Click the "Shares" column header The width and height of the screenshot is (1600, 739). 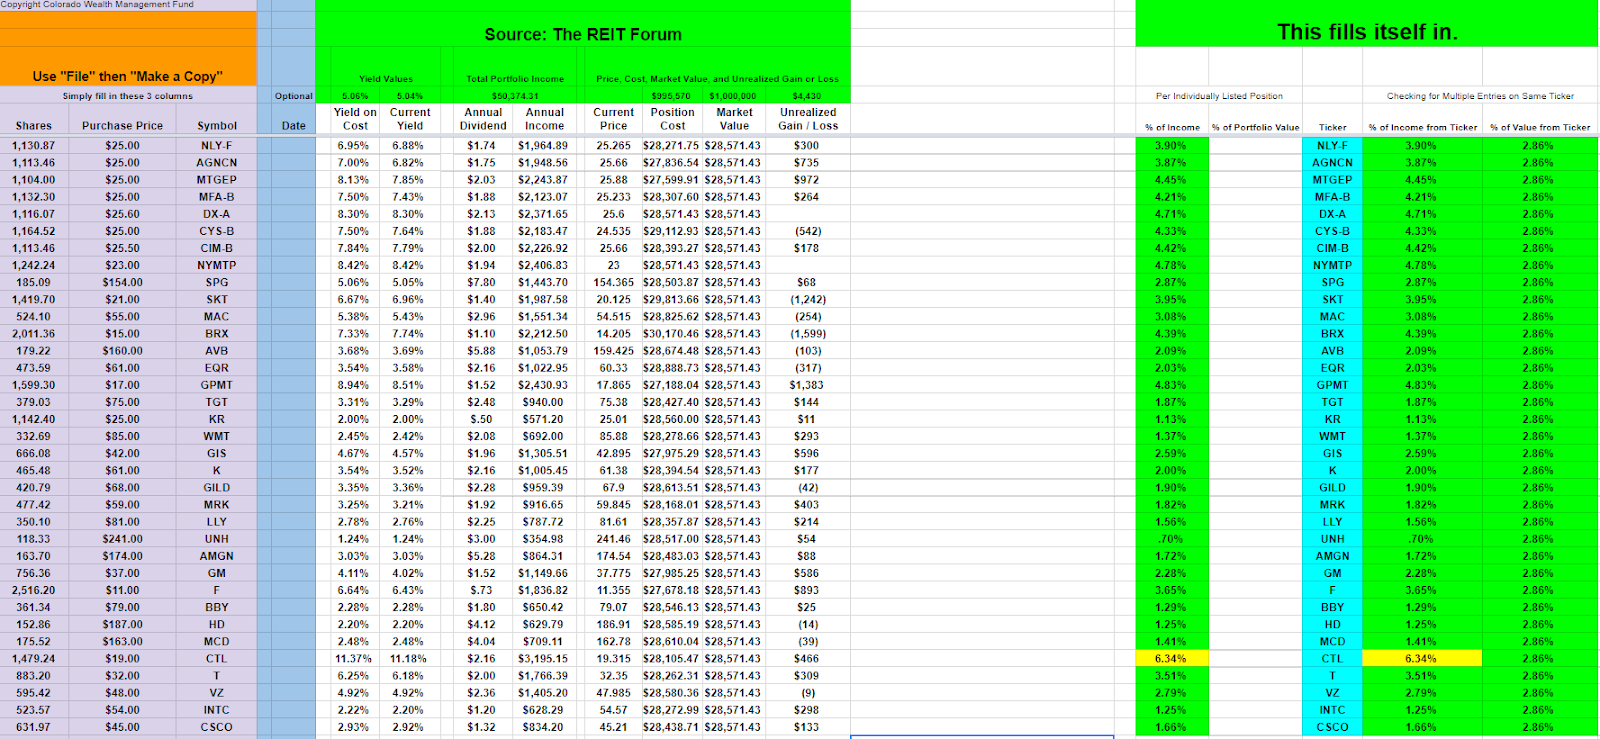34,126
